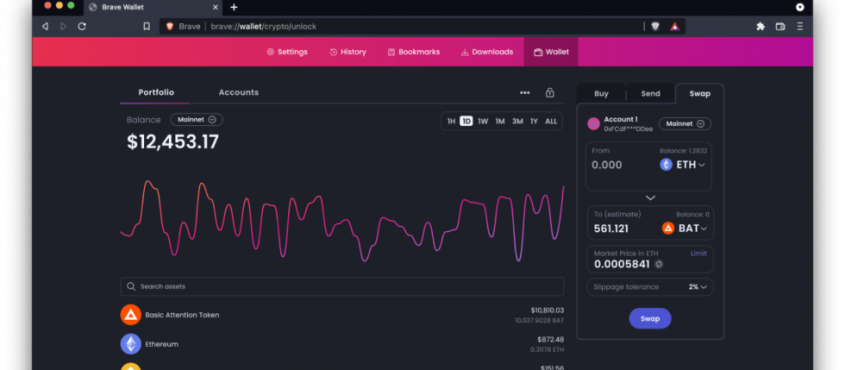Open History in the top navigation
This screenshot has height=370, width=845.
(348, 52)
